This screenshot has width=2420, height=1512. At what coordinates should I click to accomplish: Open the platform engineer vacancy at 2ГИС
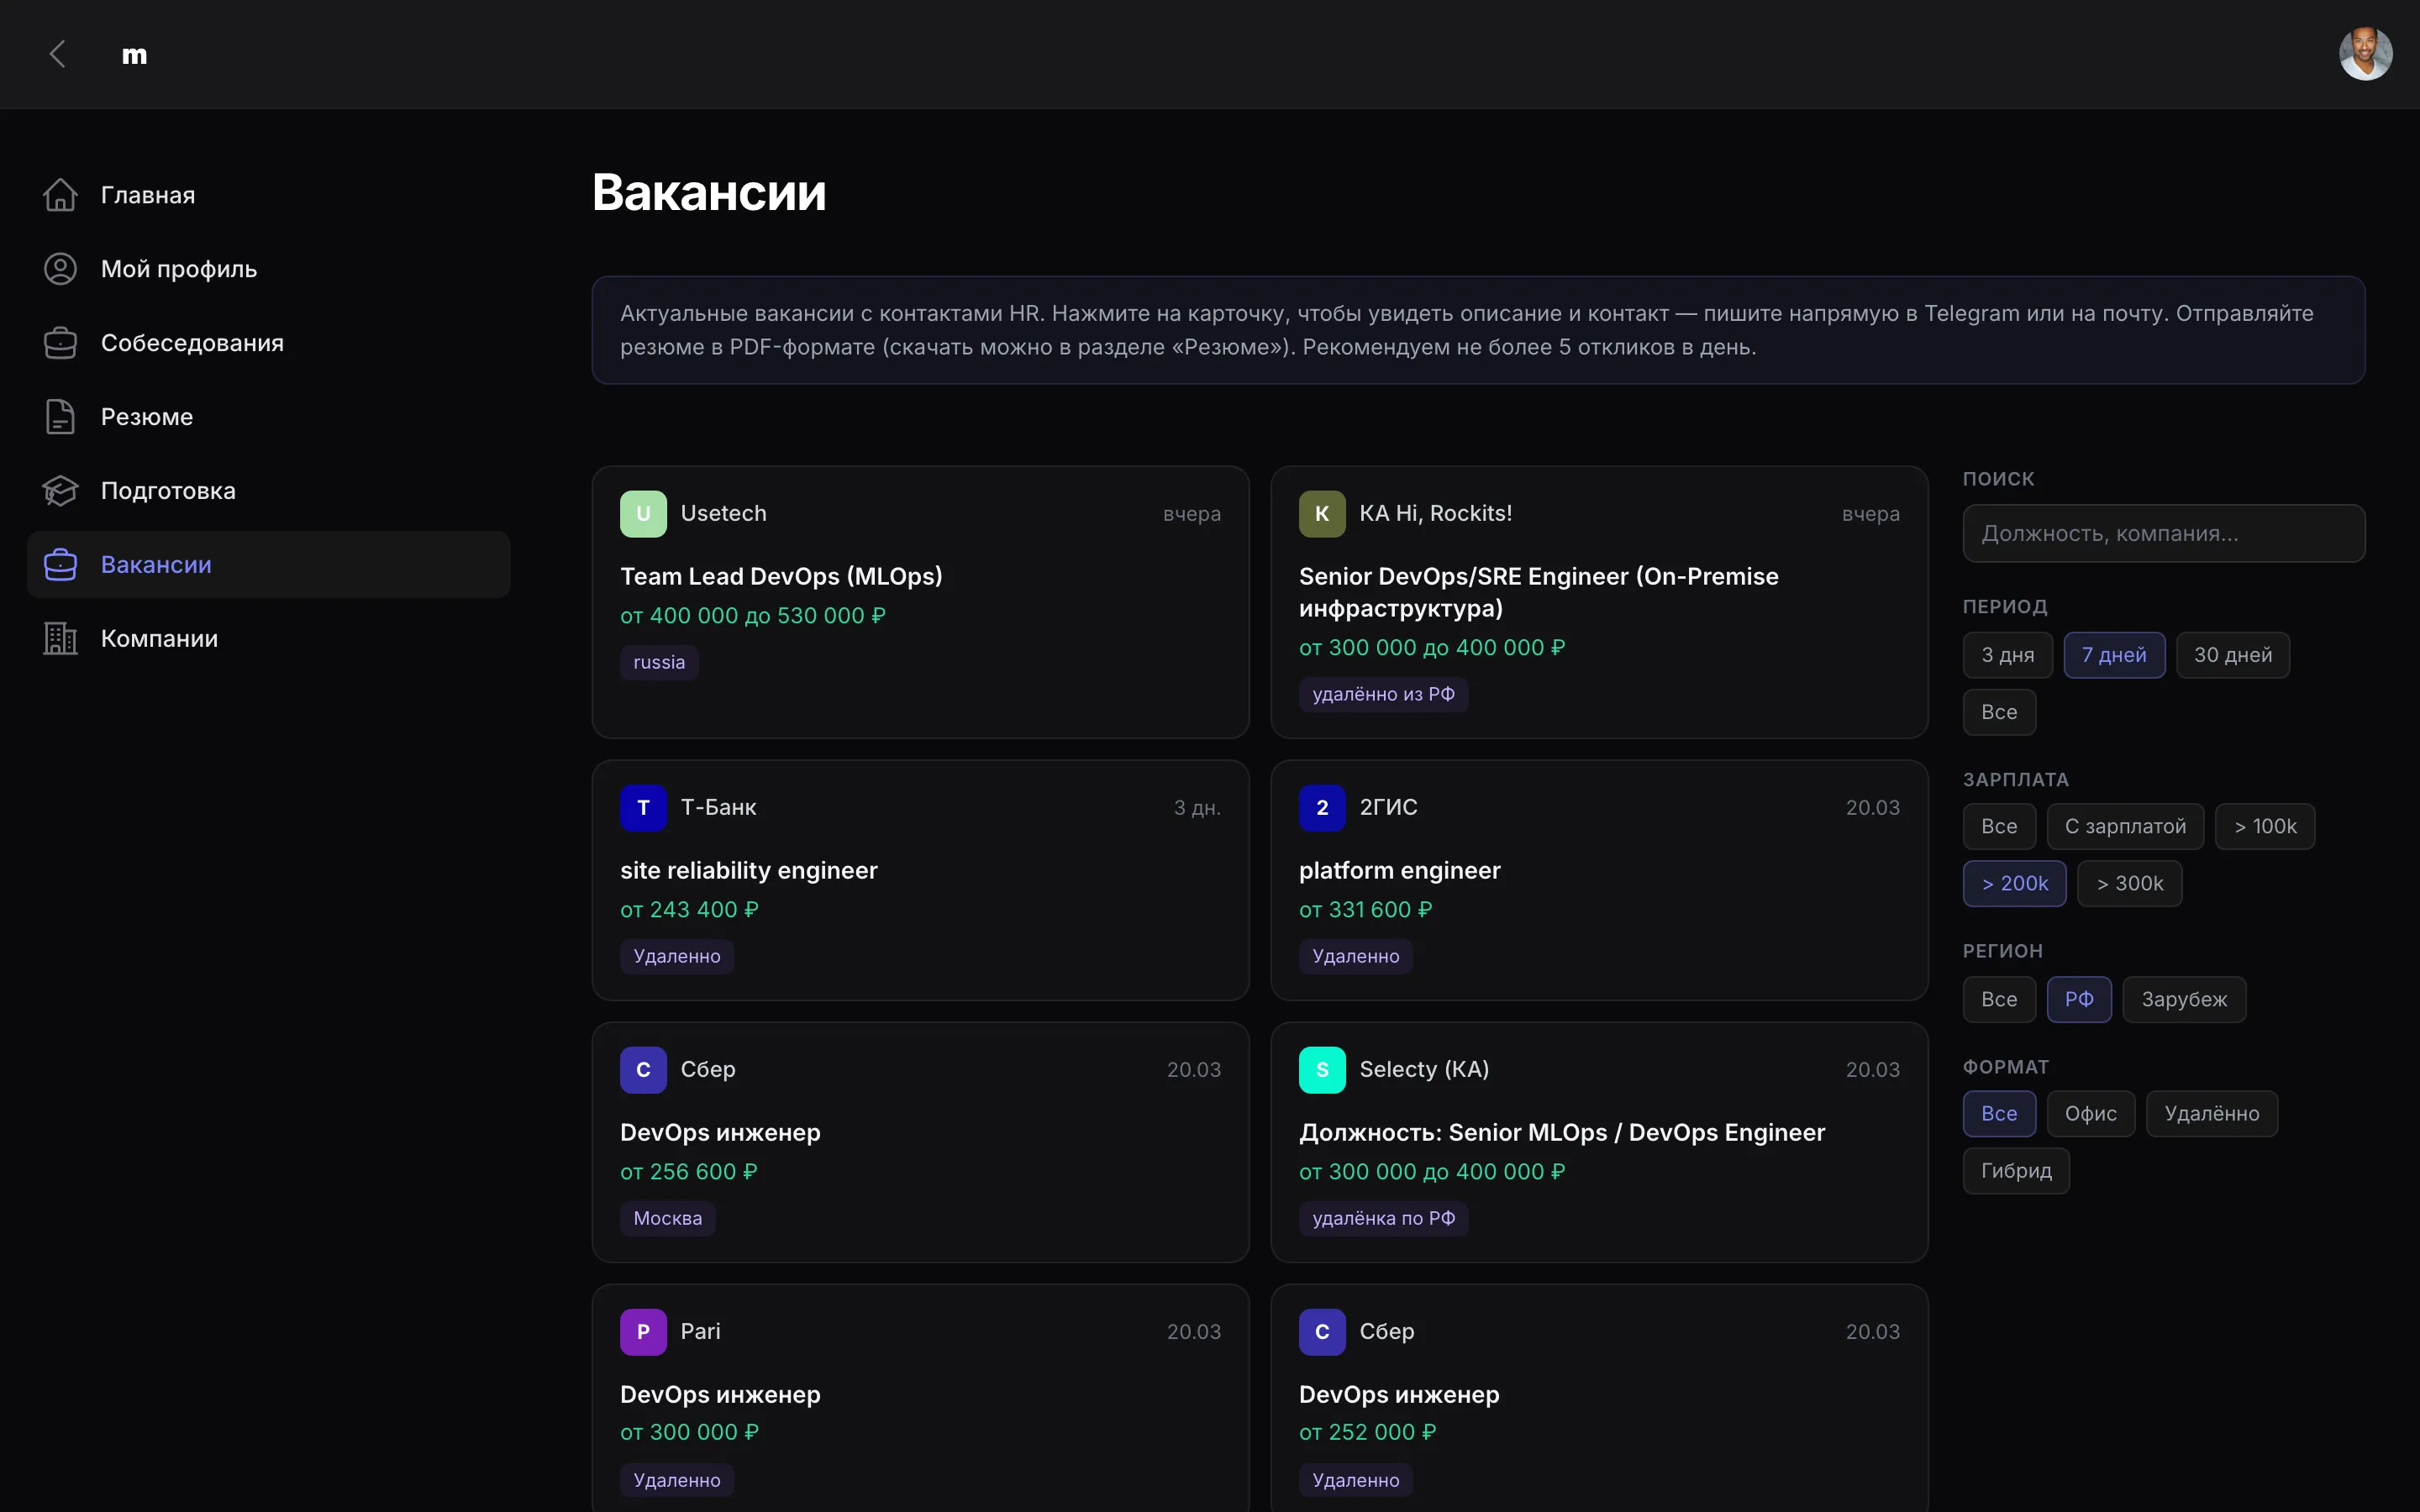pyautogui.click(x=1399, y=871)
